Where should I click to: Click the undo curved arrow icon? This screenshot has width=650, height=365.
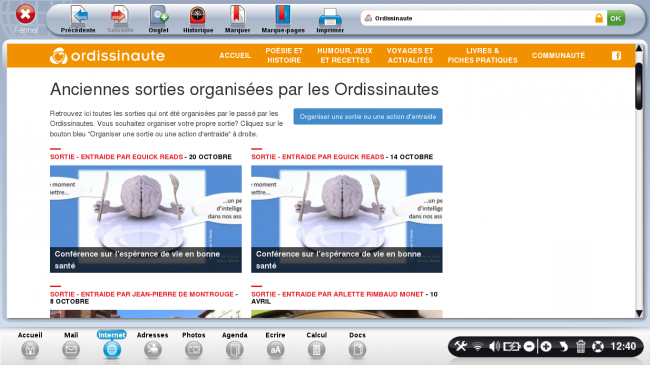point(563,346)
